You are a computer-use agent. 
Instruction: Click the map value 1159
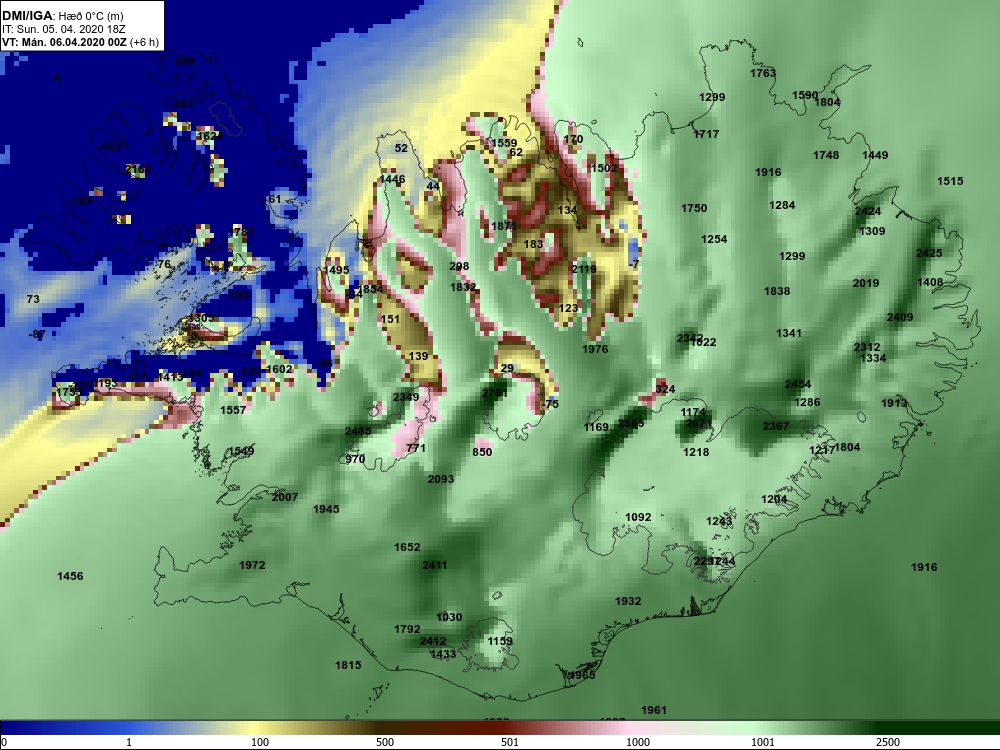pyautogui.click(x=500, y=641)
